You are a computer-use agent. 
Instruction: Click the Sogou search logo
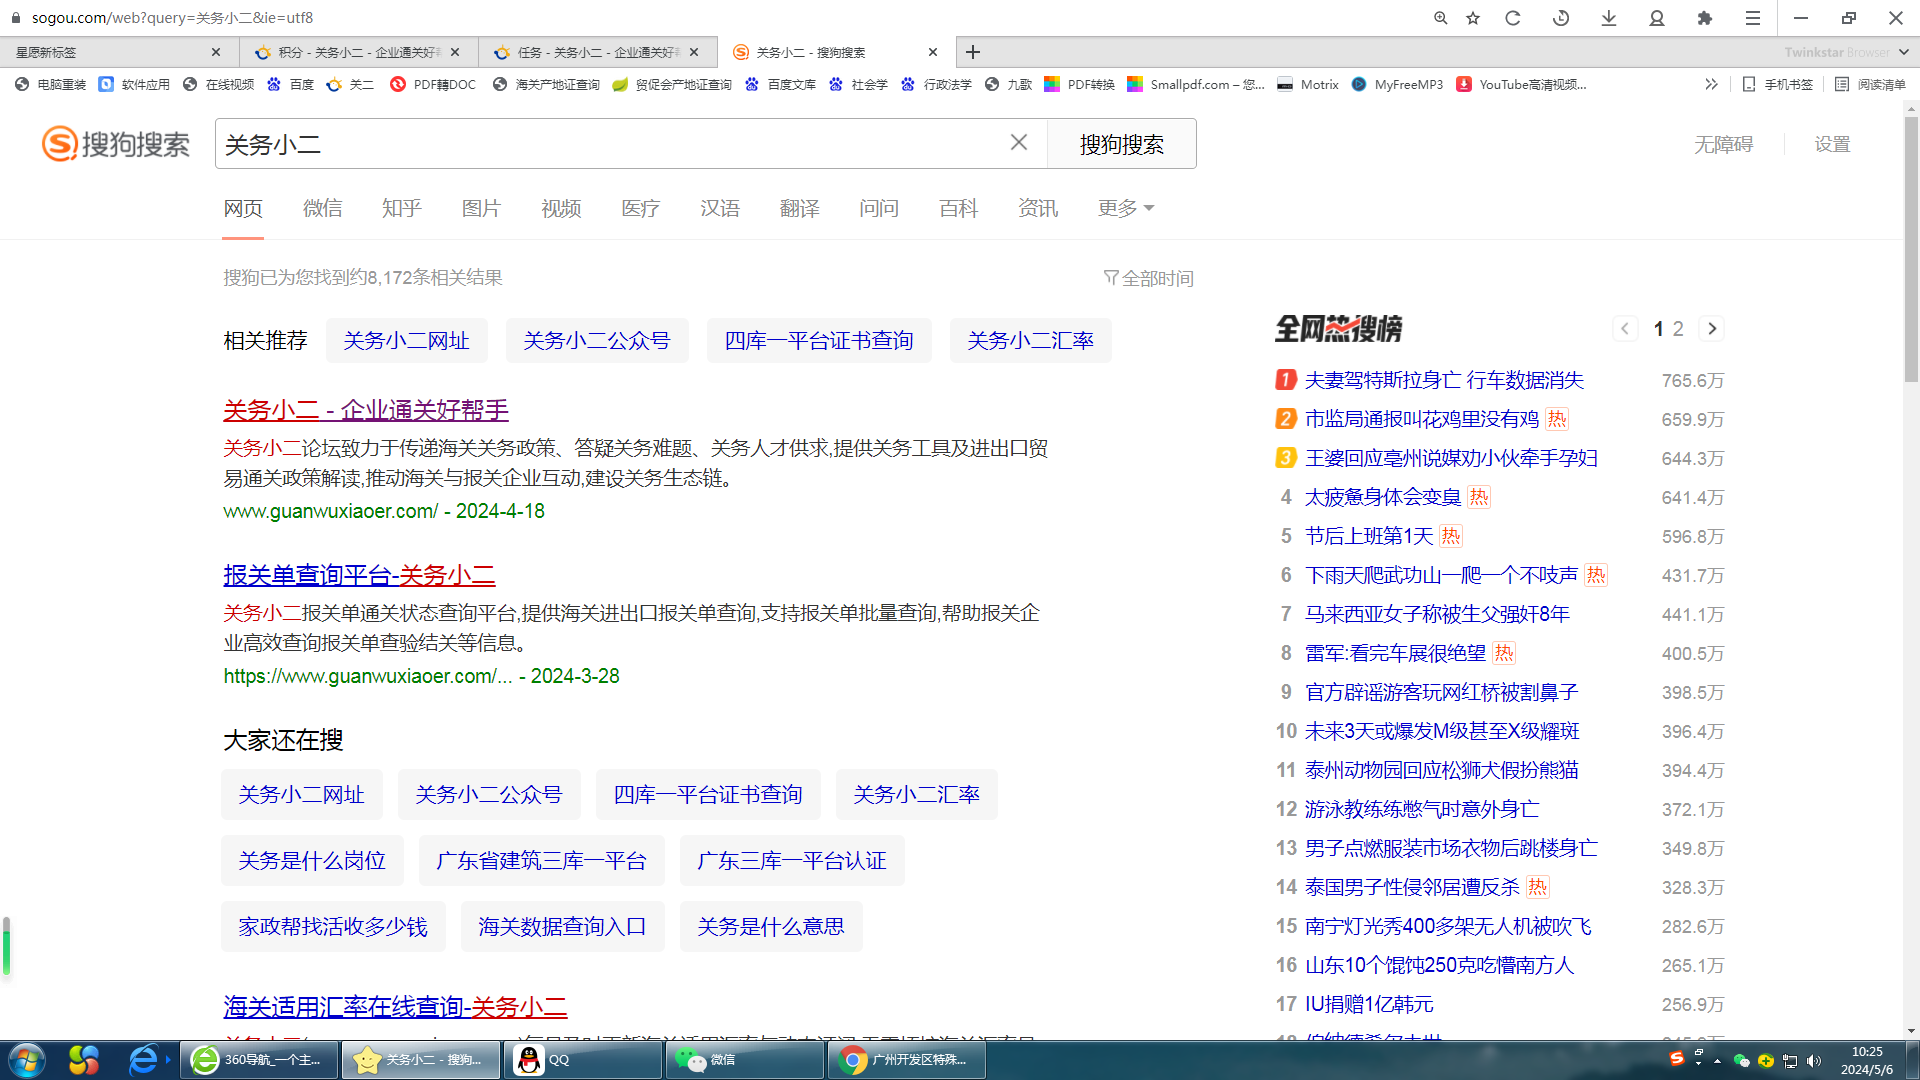point(116,144)
